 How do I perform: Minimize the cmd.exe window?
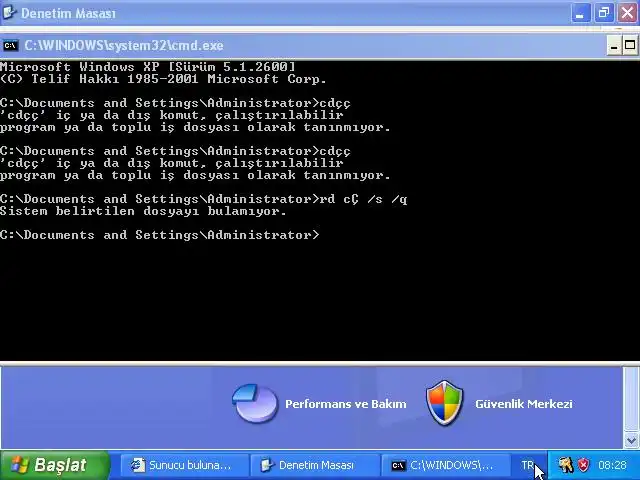(x=613, y=45)
